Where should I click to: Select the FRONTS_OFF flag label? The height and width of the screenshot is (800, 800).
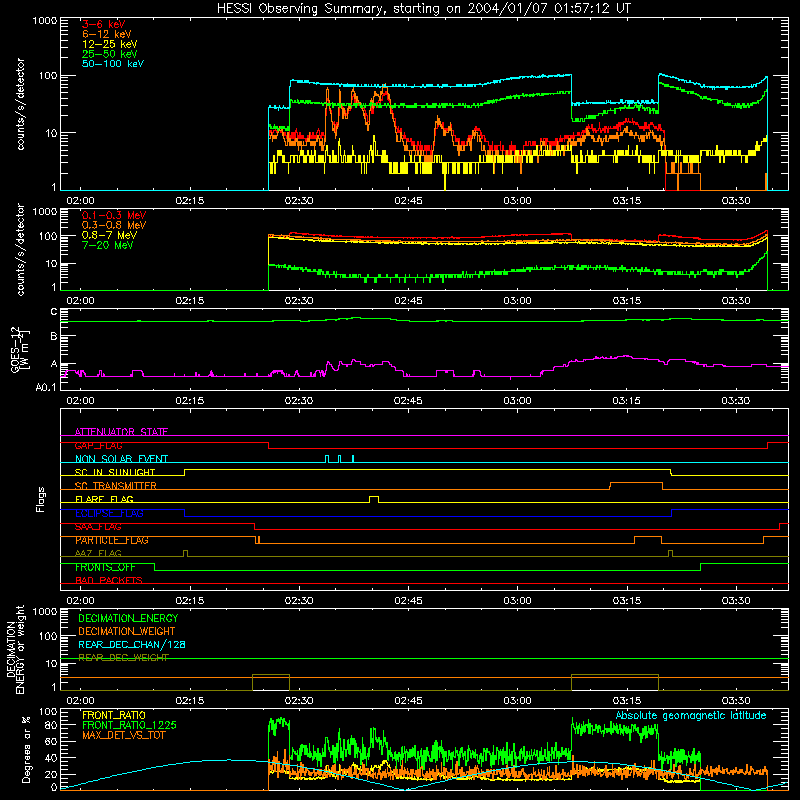coord(105,567)
